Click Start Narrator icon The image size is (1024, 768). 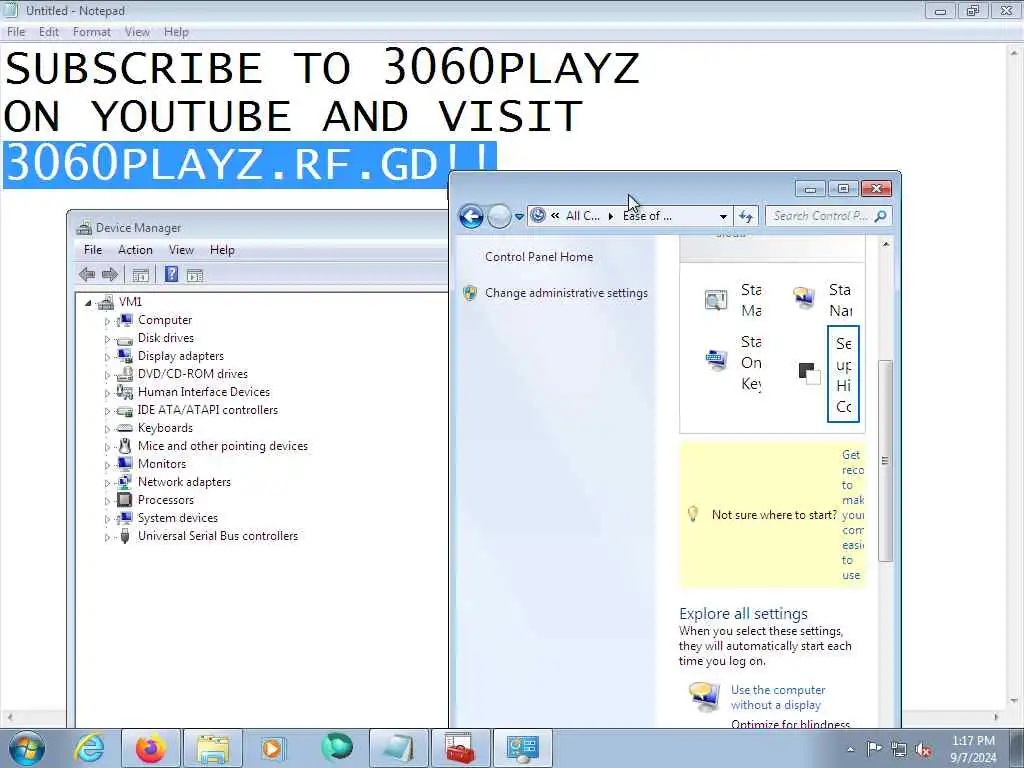[804, 298]
